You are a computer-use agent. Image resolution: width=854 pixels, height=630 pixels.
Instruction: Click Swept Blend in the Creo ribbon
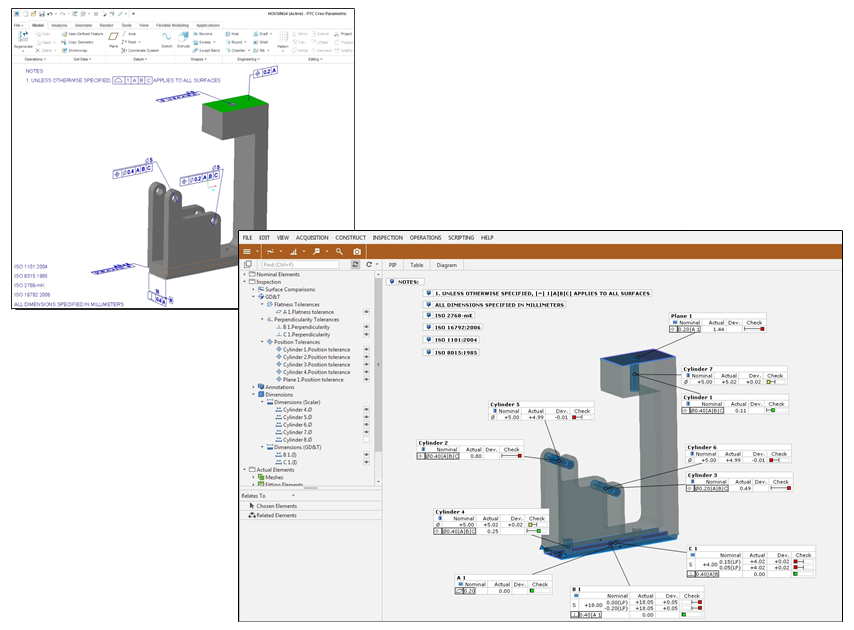(206, 50)
